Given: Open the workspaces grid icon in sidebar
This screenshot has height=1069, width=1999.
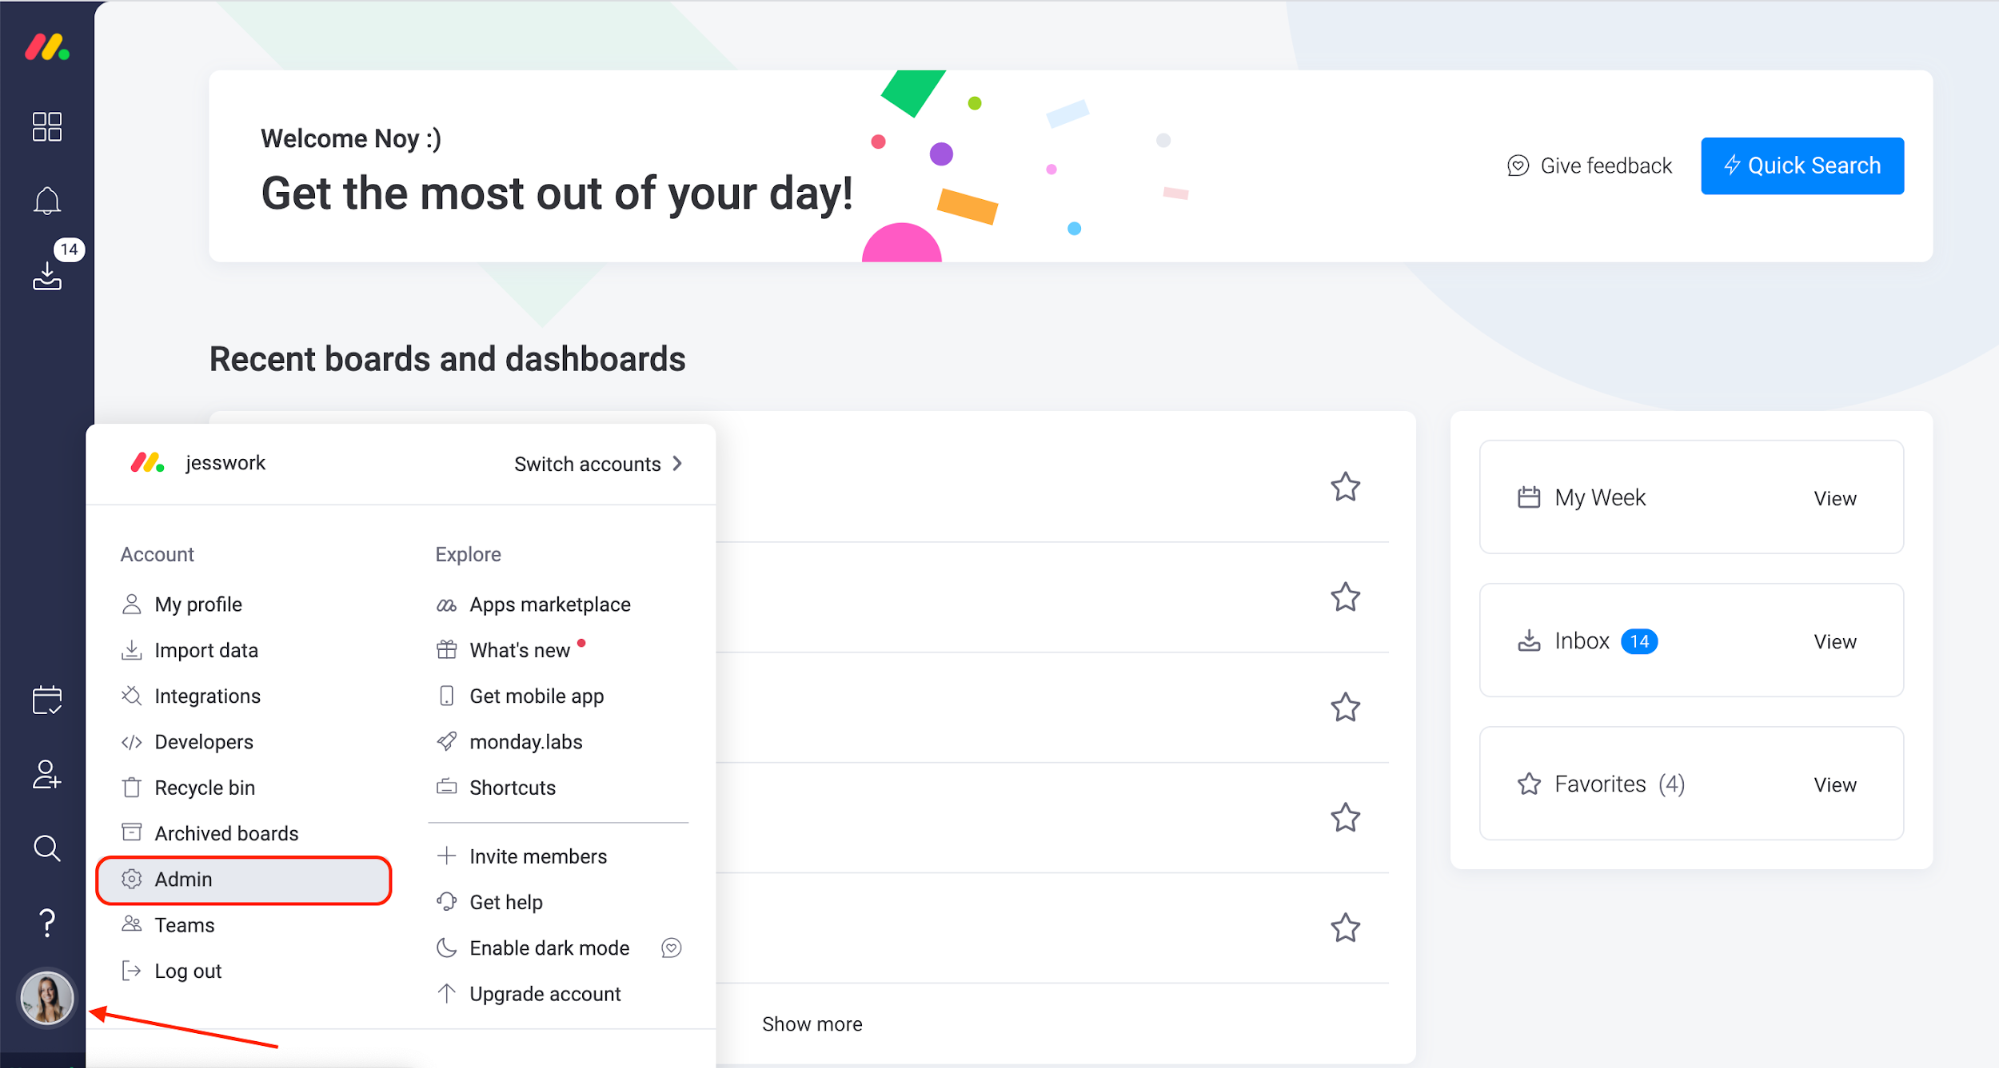Looking at the screenshot, I should (x=47, y=127).
